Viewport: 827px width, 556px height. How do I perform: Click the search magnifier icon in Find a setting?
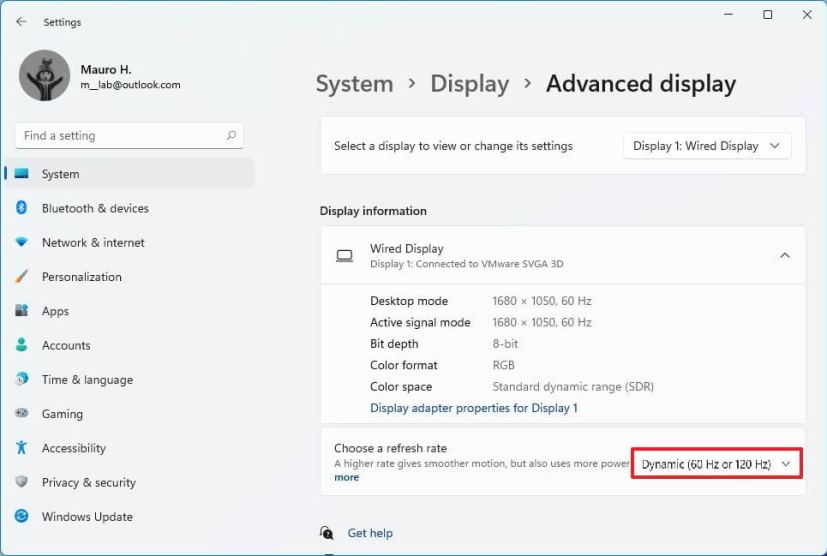click(x=231, y=136)
